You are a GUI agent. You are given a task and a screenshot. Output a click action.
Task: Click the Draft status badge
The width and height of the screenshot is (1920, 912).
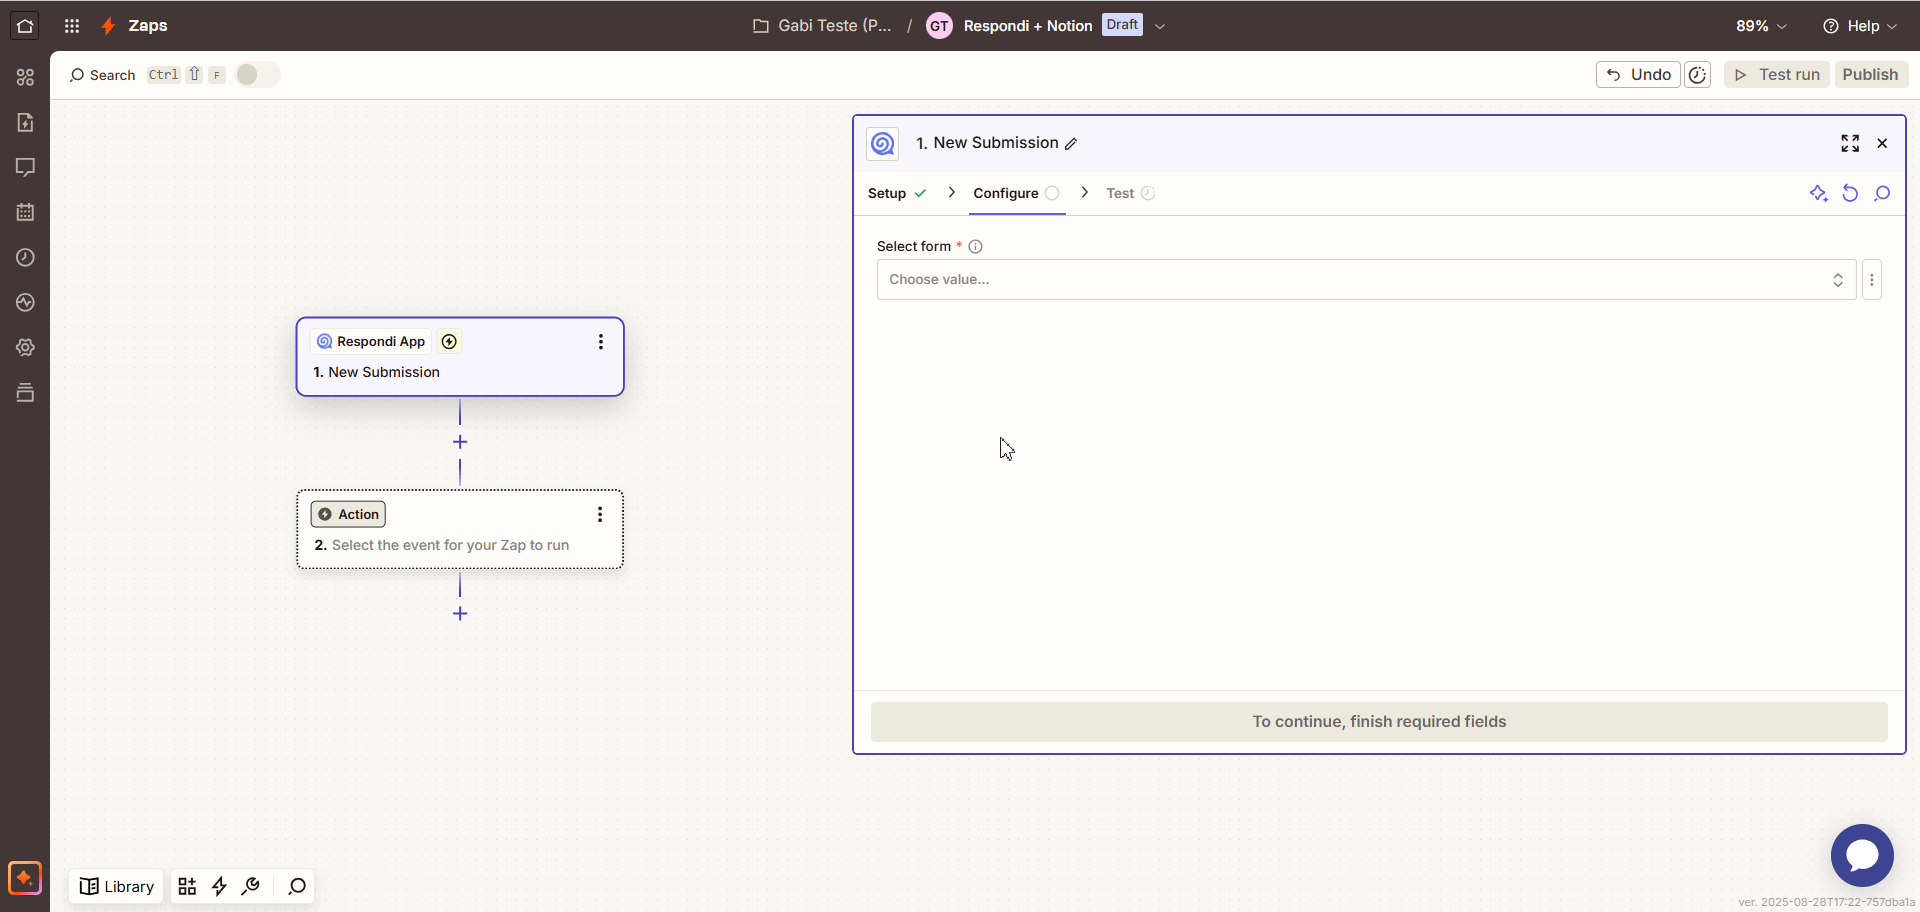pos(1122,25)
